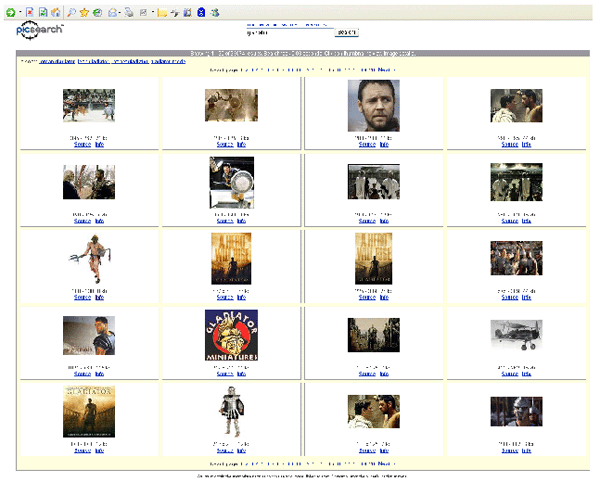The width and height of the screenshot is (600, 482).
Task: Click Source under the arena tiger fight image
Action: 82,144
